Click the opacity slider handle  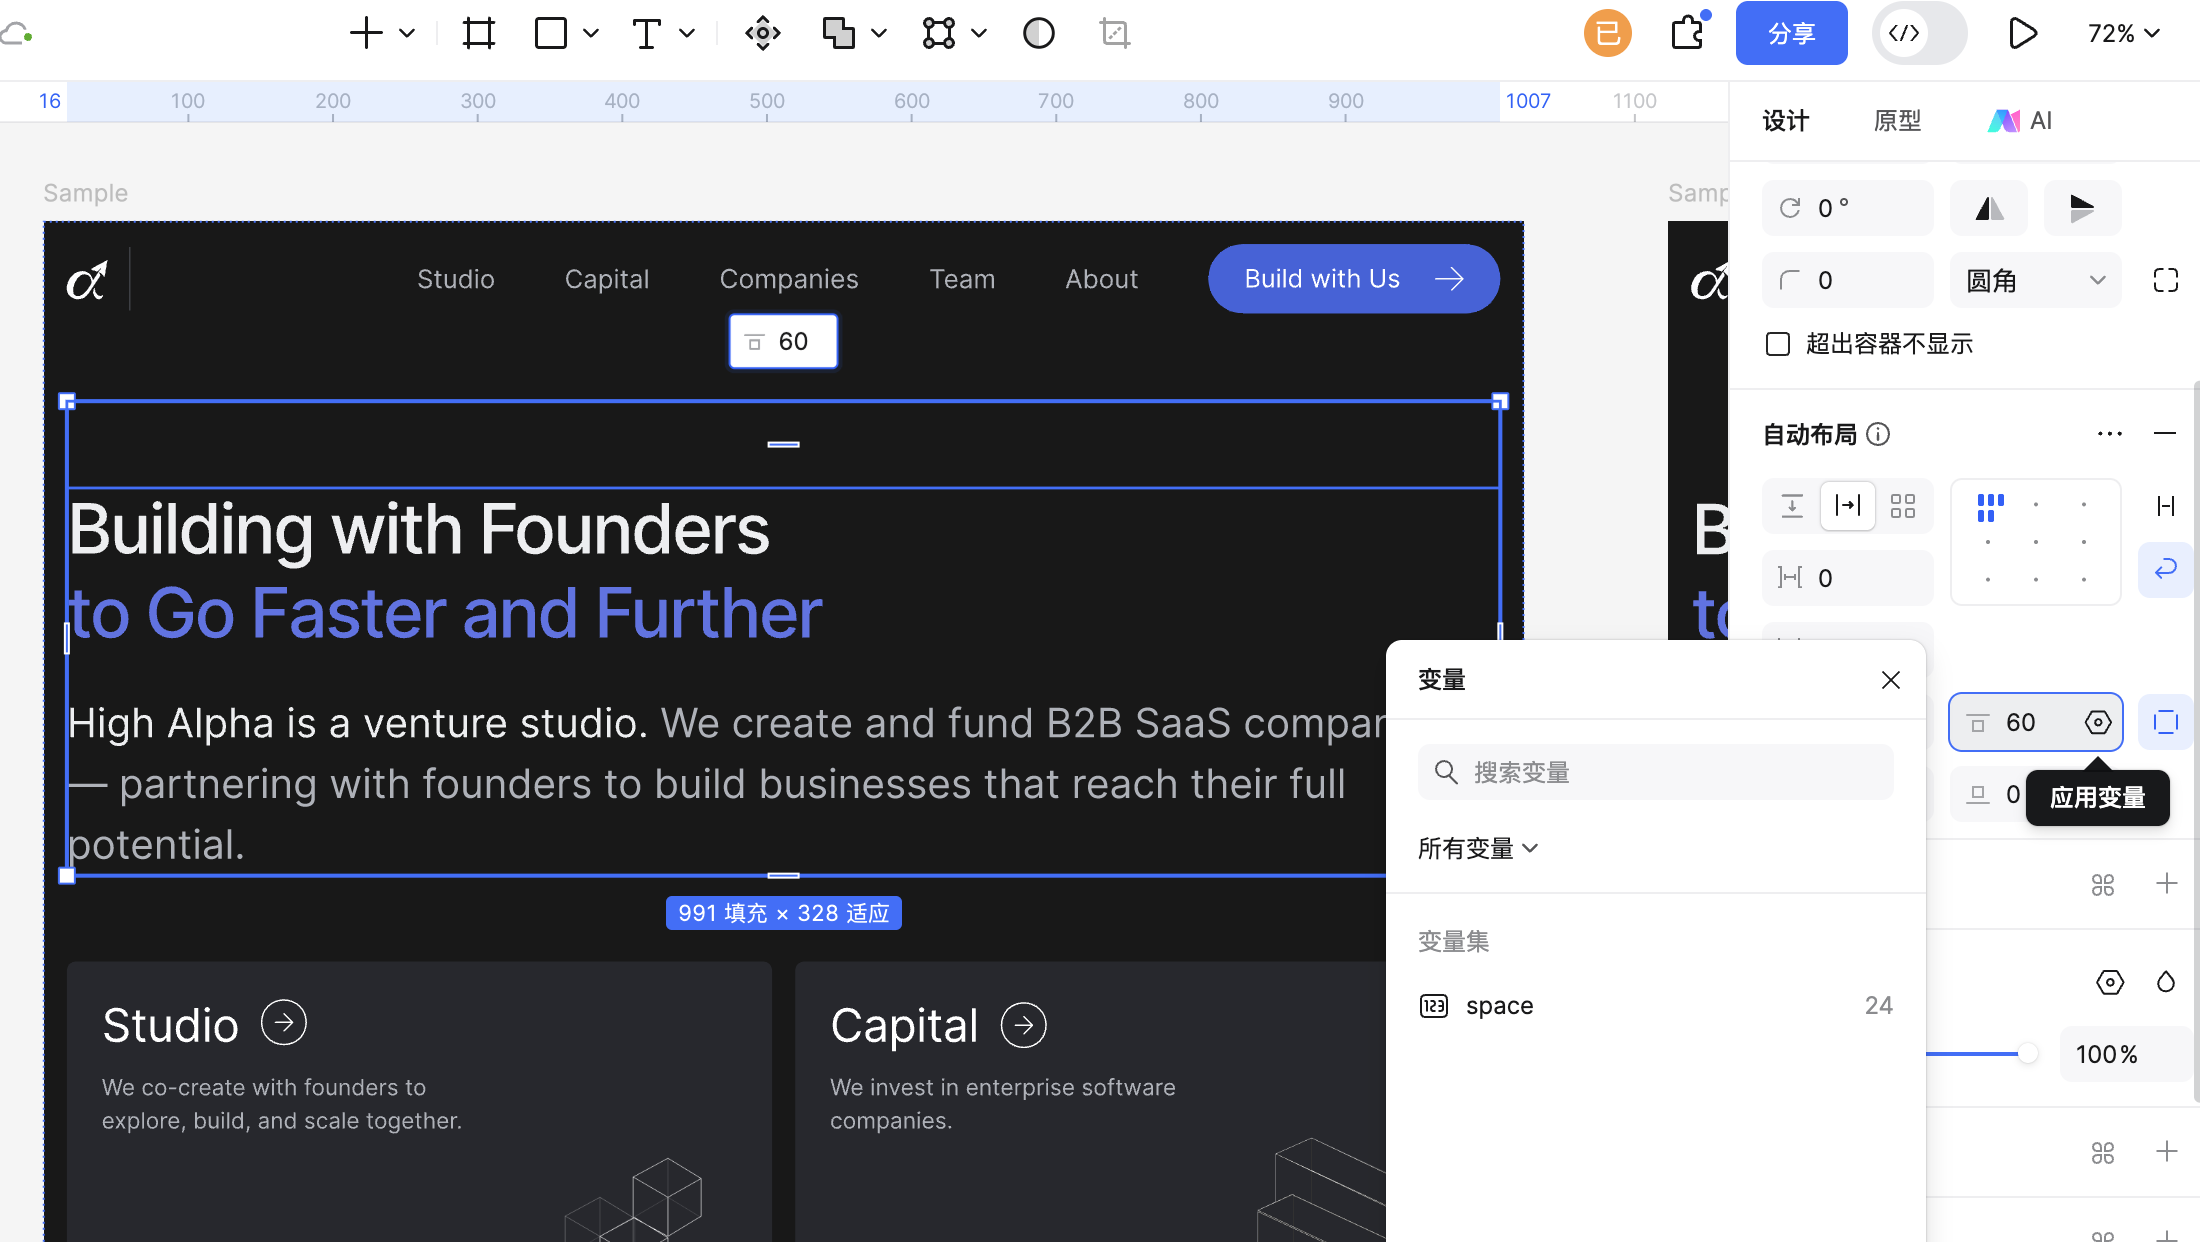click(2027, 1053)
